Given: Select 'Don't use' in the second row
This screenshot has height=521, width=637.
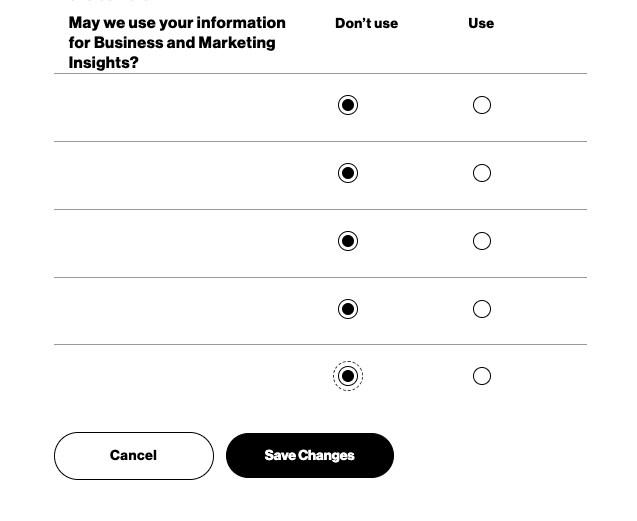Looking at the screenshot, I should click(x=348, y=173).
